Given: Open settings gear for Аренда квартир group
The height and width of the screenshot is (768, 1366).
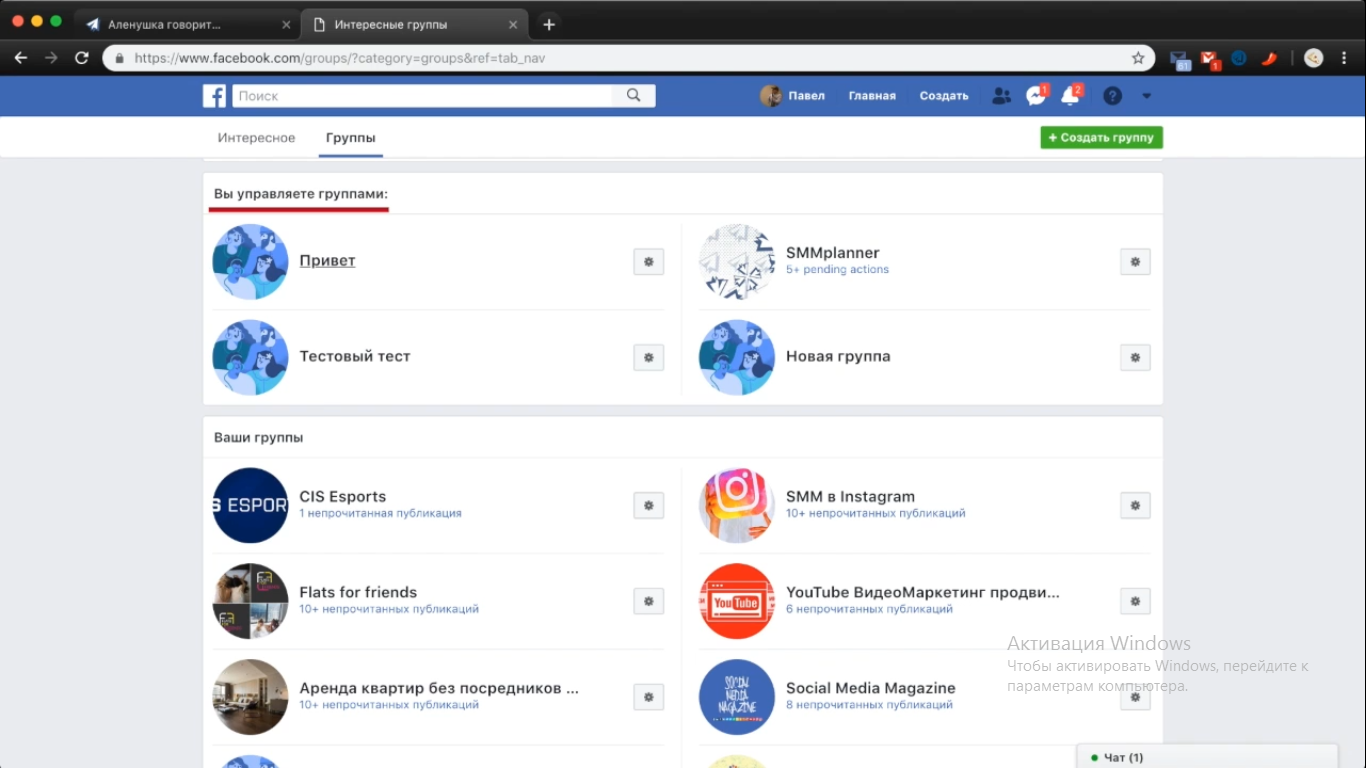Looking at the screenshot, I should (x=649, y=697).
